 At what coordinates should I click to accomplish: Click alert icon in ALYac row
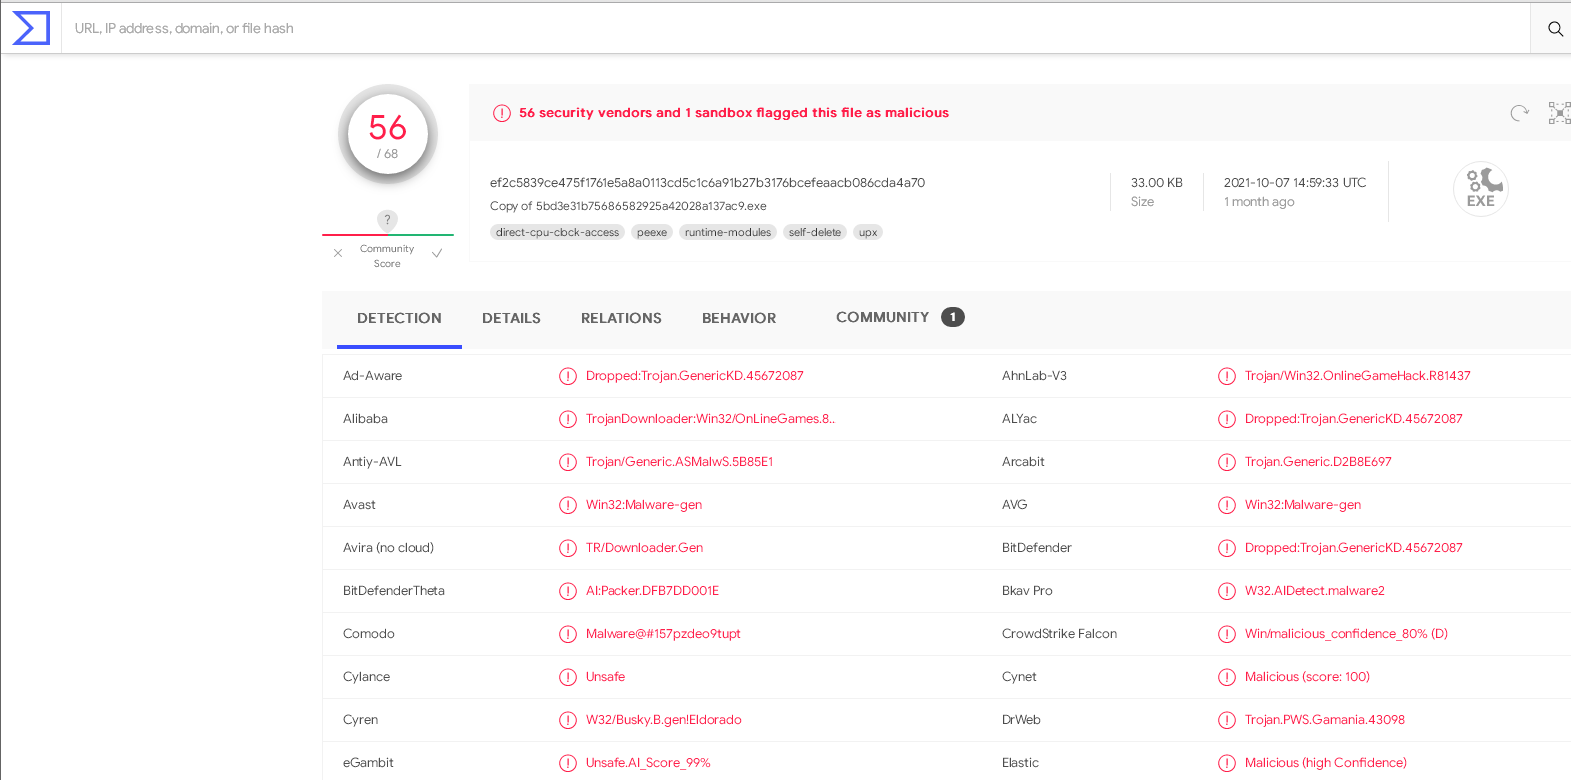pyautogui.click(x=1227, y=419)
